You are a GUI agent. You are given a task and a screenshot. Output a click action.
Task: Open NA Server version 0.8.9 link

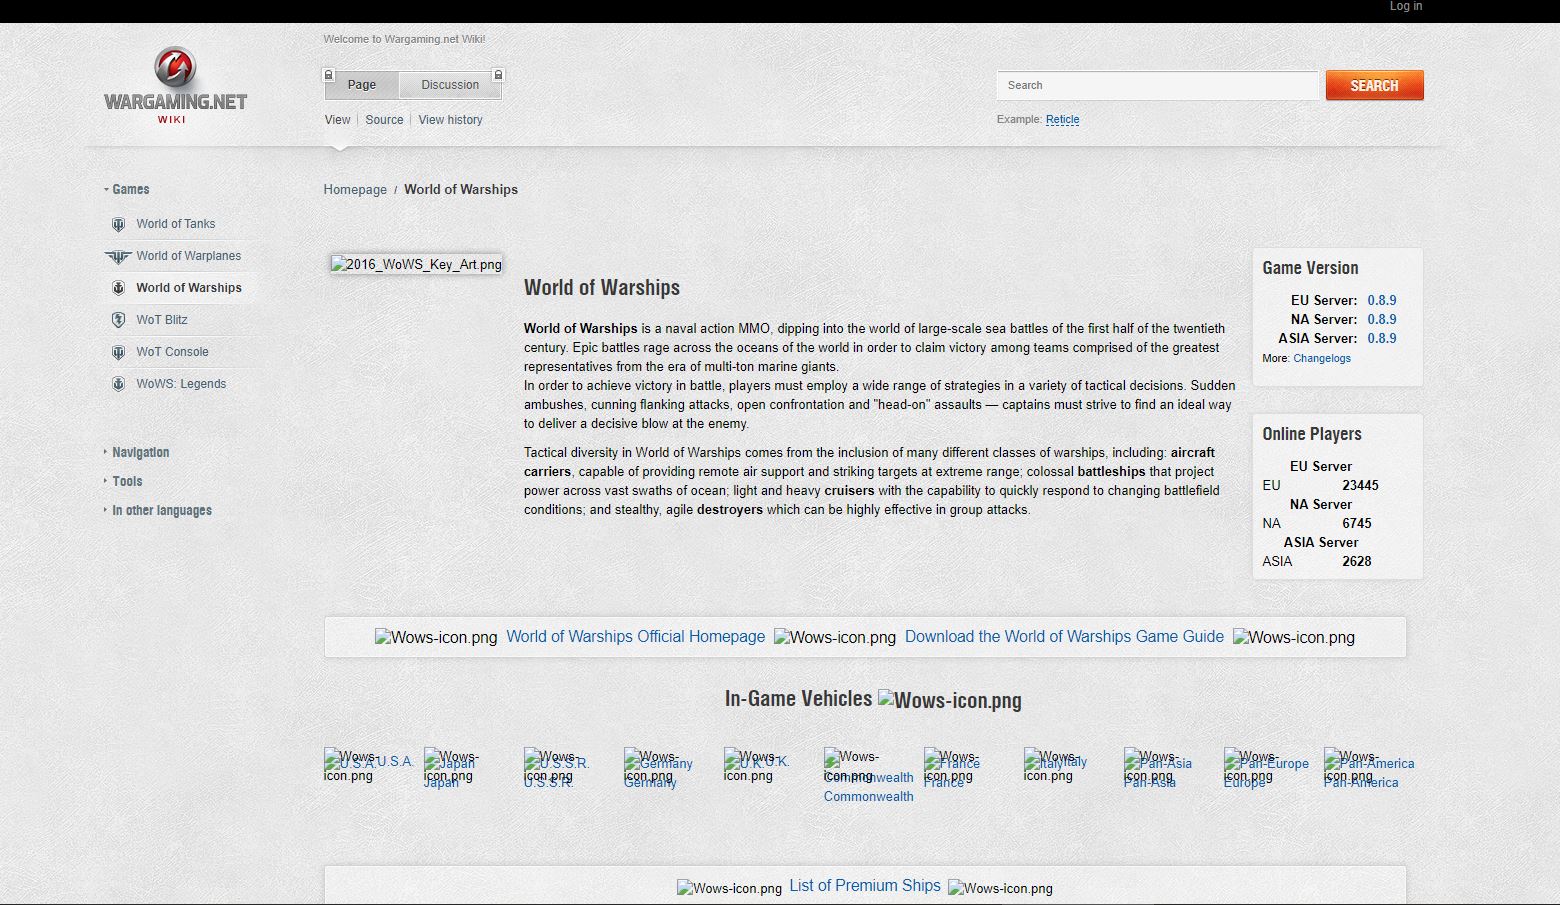(x=1382, y=319)
